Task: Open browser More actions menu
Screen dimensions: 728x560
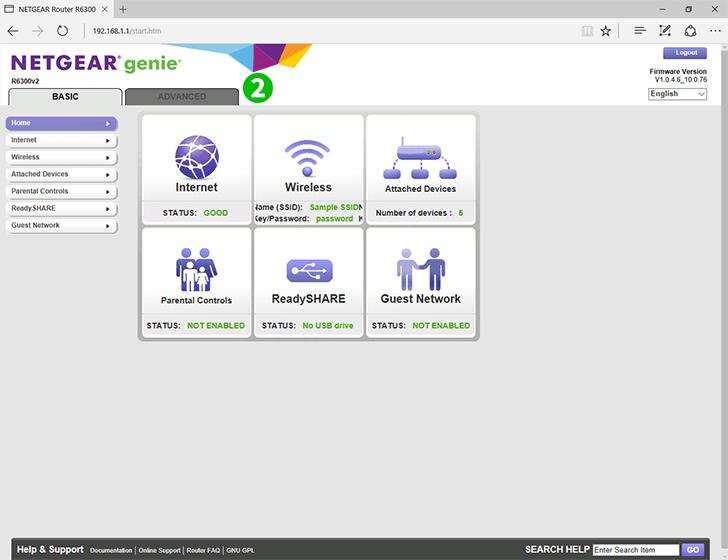Action: tap(715, 31)
